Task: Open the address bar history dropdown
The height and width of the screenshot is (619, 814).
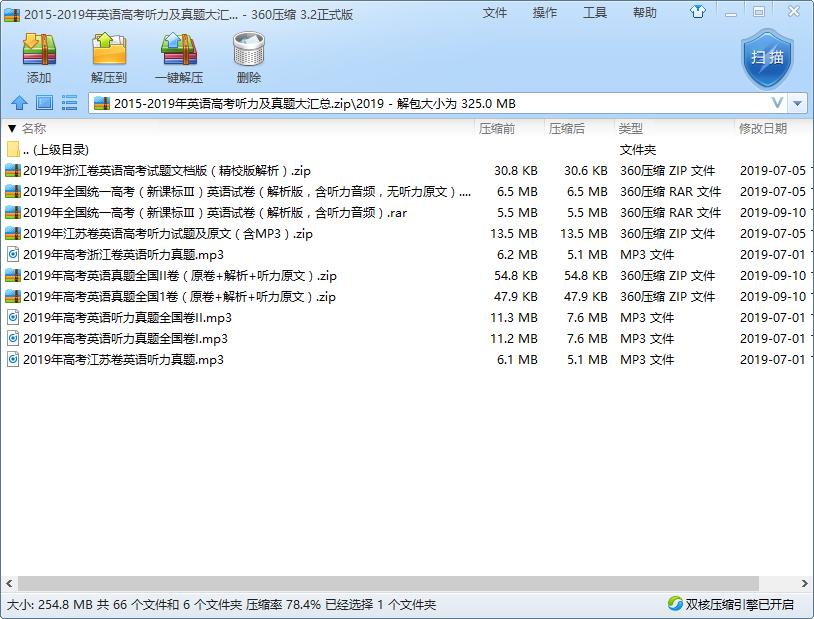Action: tap(778, 103)
